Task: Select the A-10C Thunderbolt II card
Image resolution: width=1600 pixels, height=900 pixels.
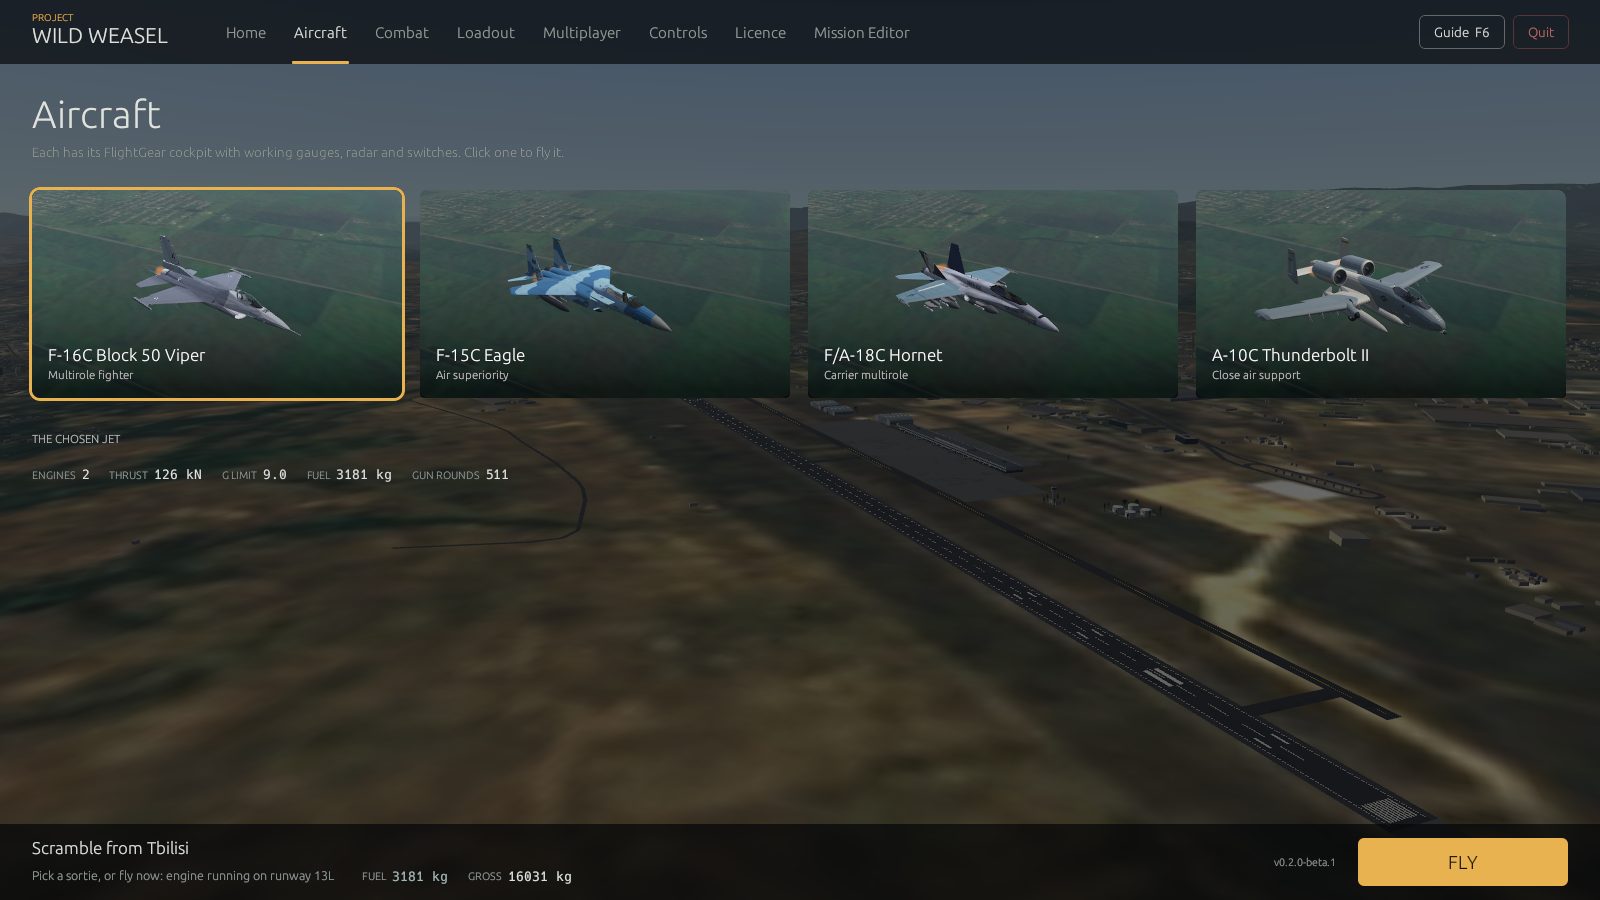Action: [x=1381, y=294]
